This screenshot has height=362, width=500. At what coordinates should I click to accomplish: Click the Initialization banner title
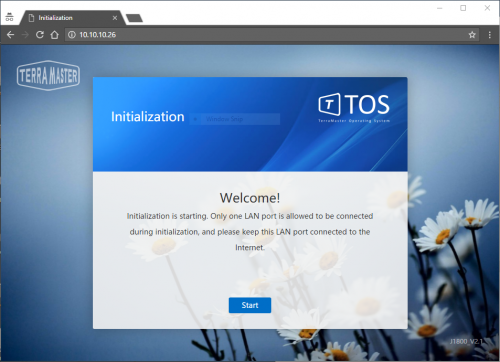(x=148, y=117)
